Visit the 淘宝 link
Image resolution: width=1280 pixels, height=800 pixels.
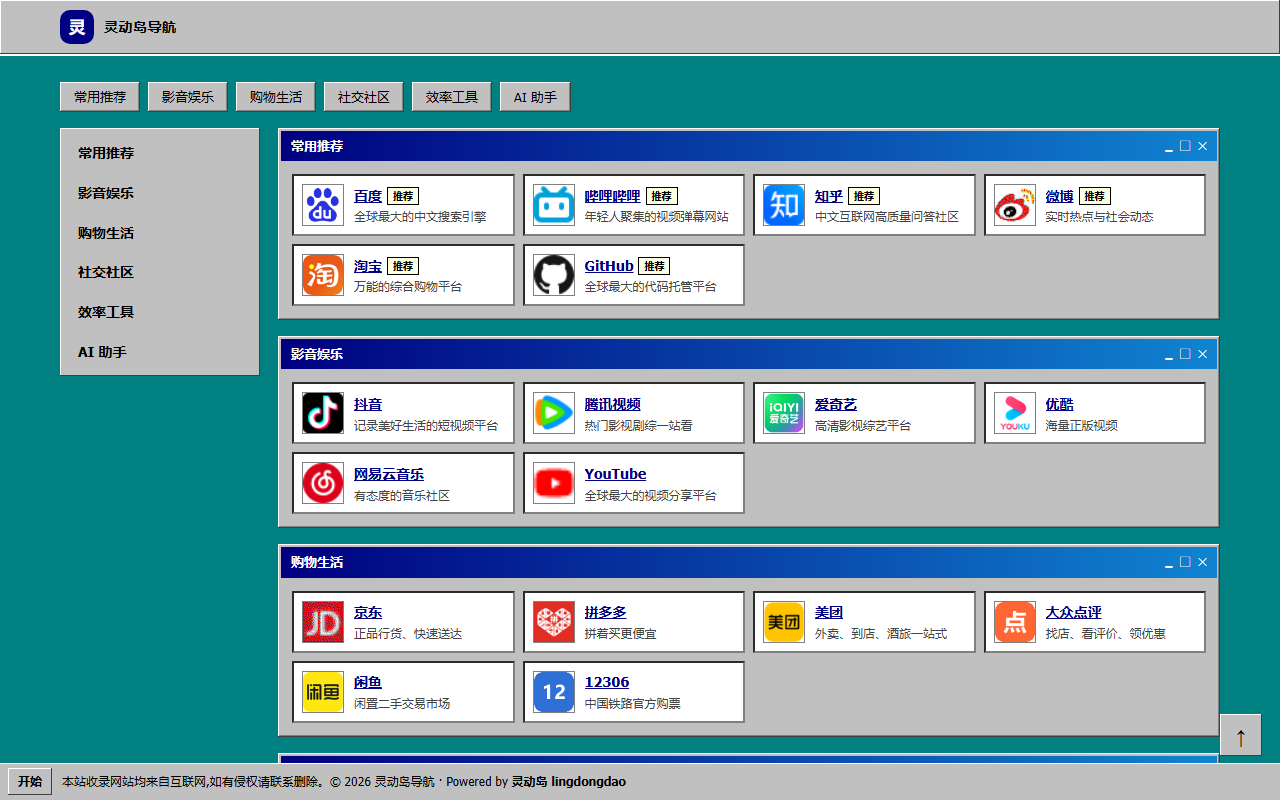pos(368,266)
